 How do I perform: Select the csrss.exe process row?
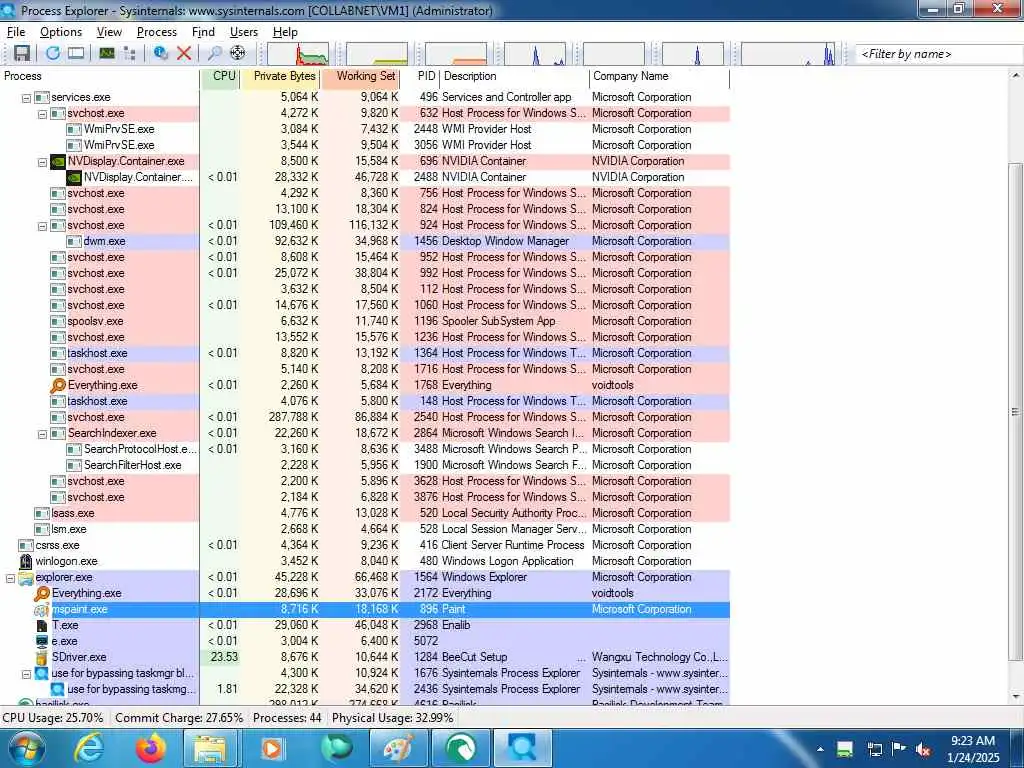tap(365, 545)
